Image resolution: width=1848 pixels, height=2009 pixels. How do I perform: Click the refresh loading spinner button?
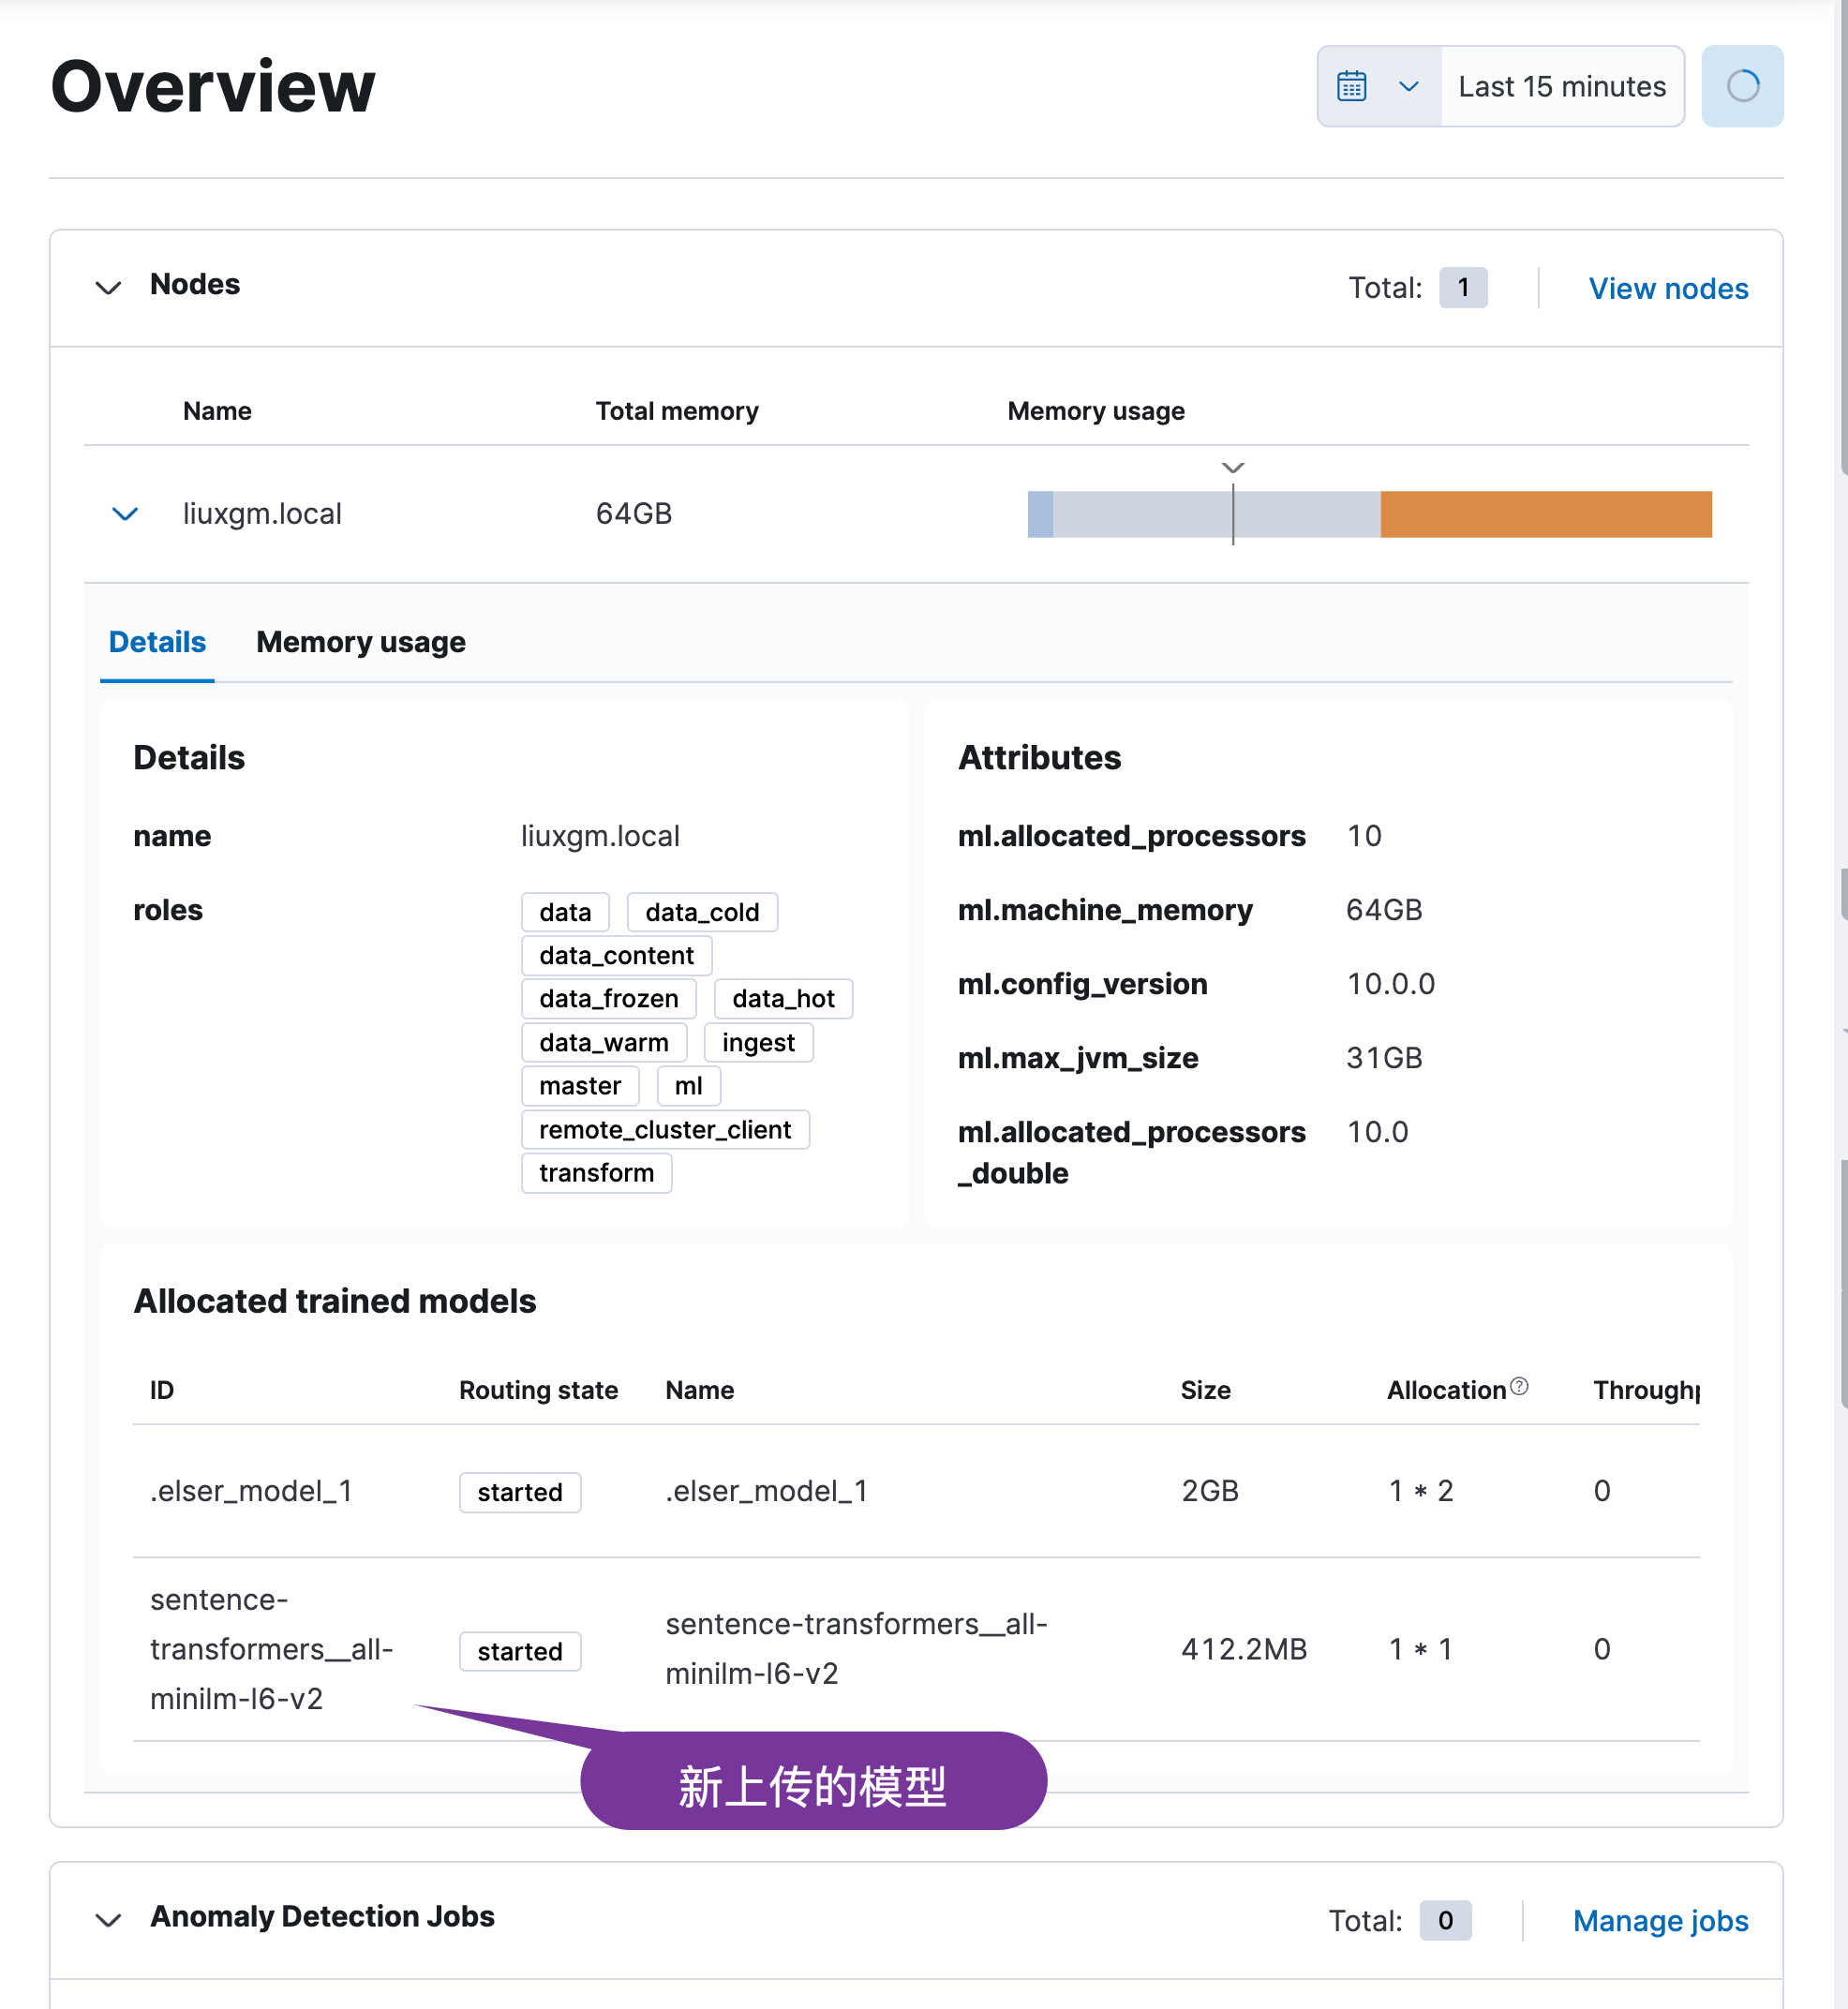tap(1742, 86)
